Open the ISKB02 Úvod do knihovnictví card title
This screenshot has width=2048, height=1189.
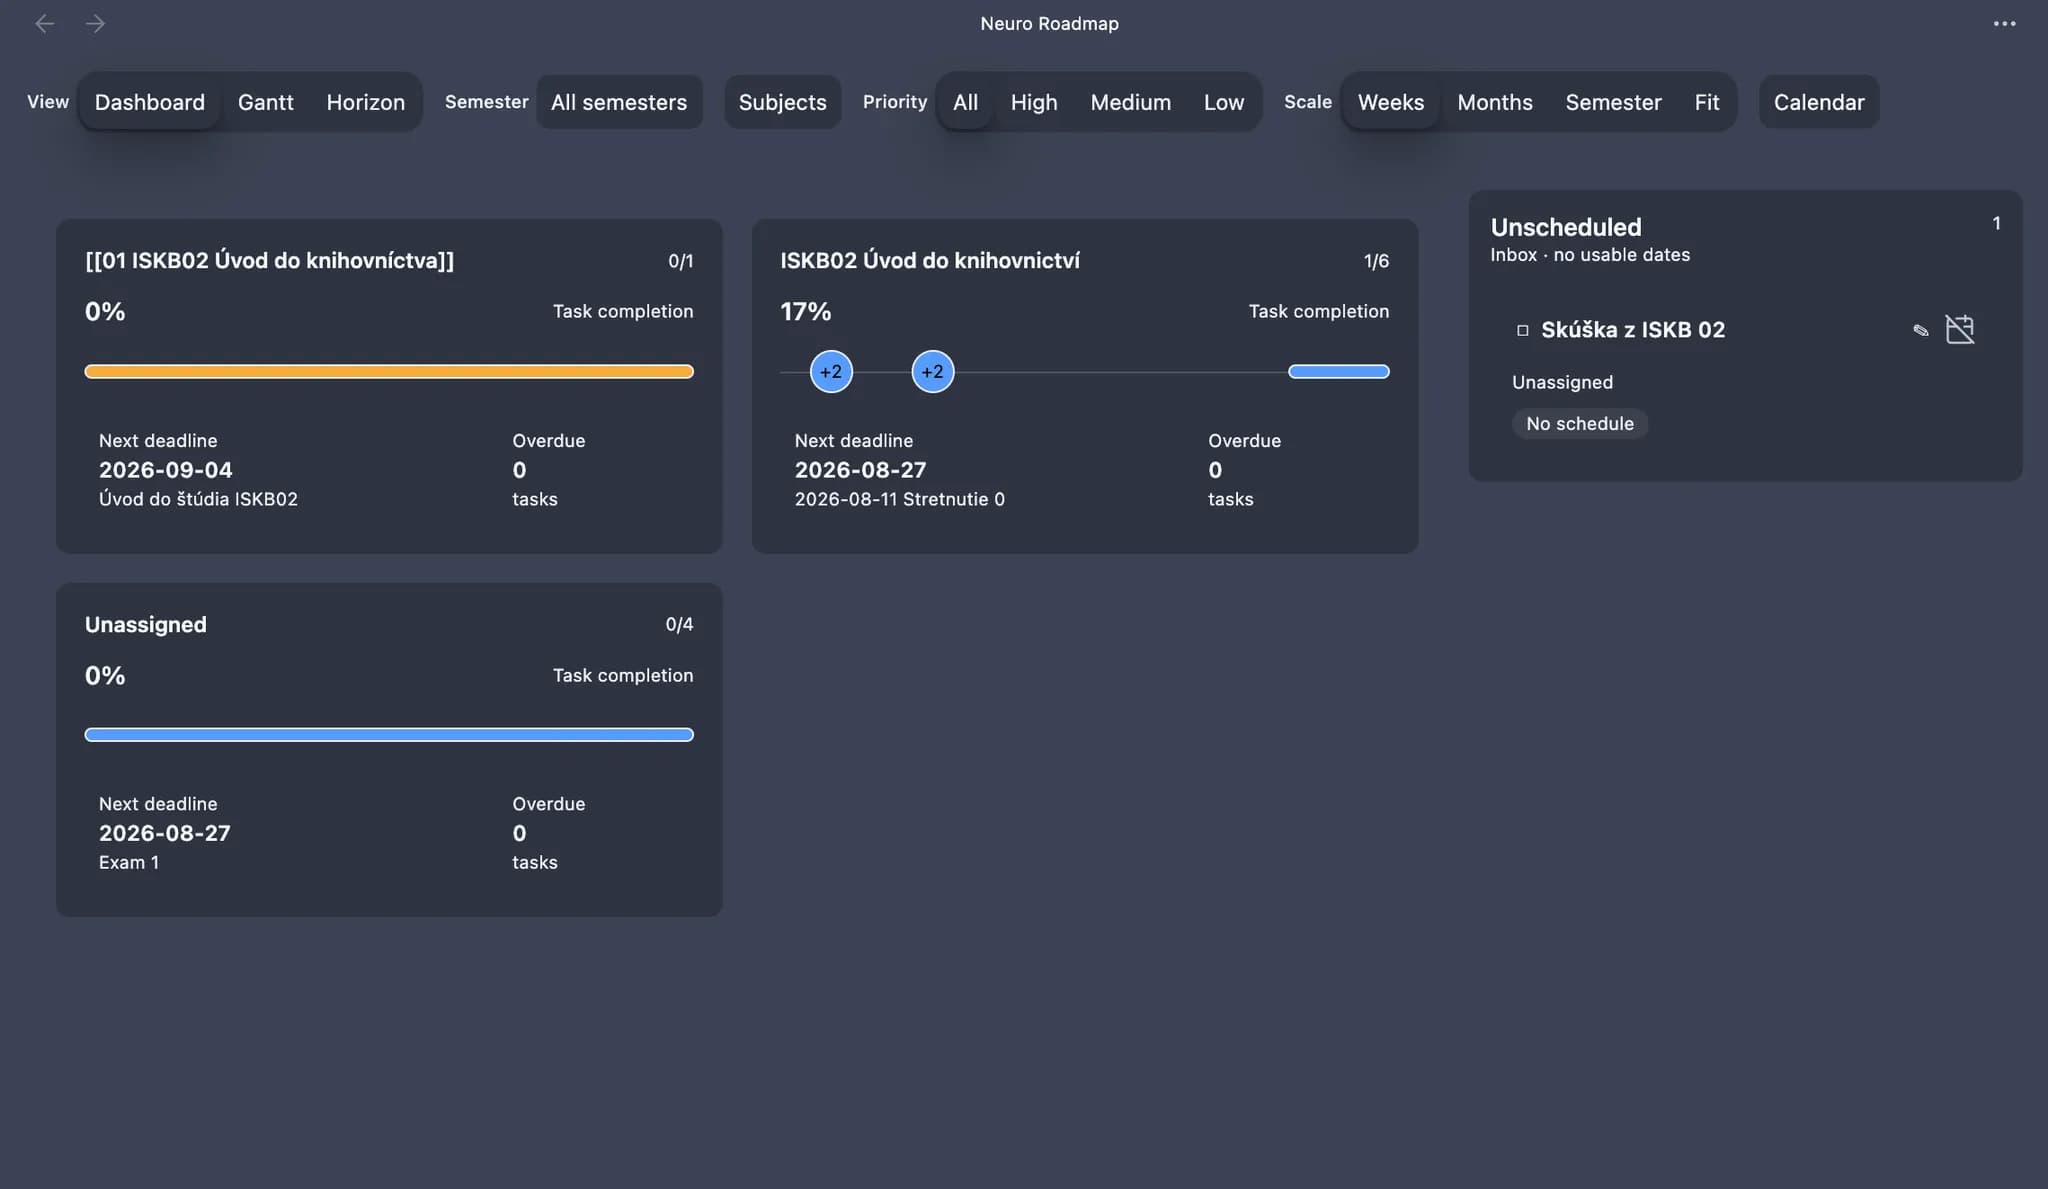point(929,261)
